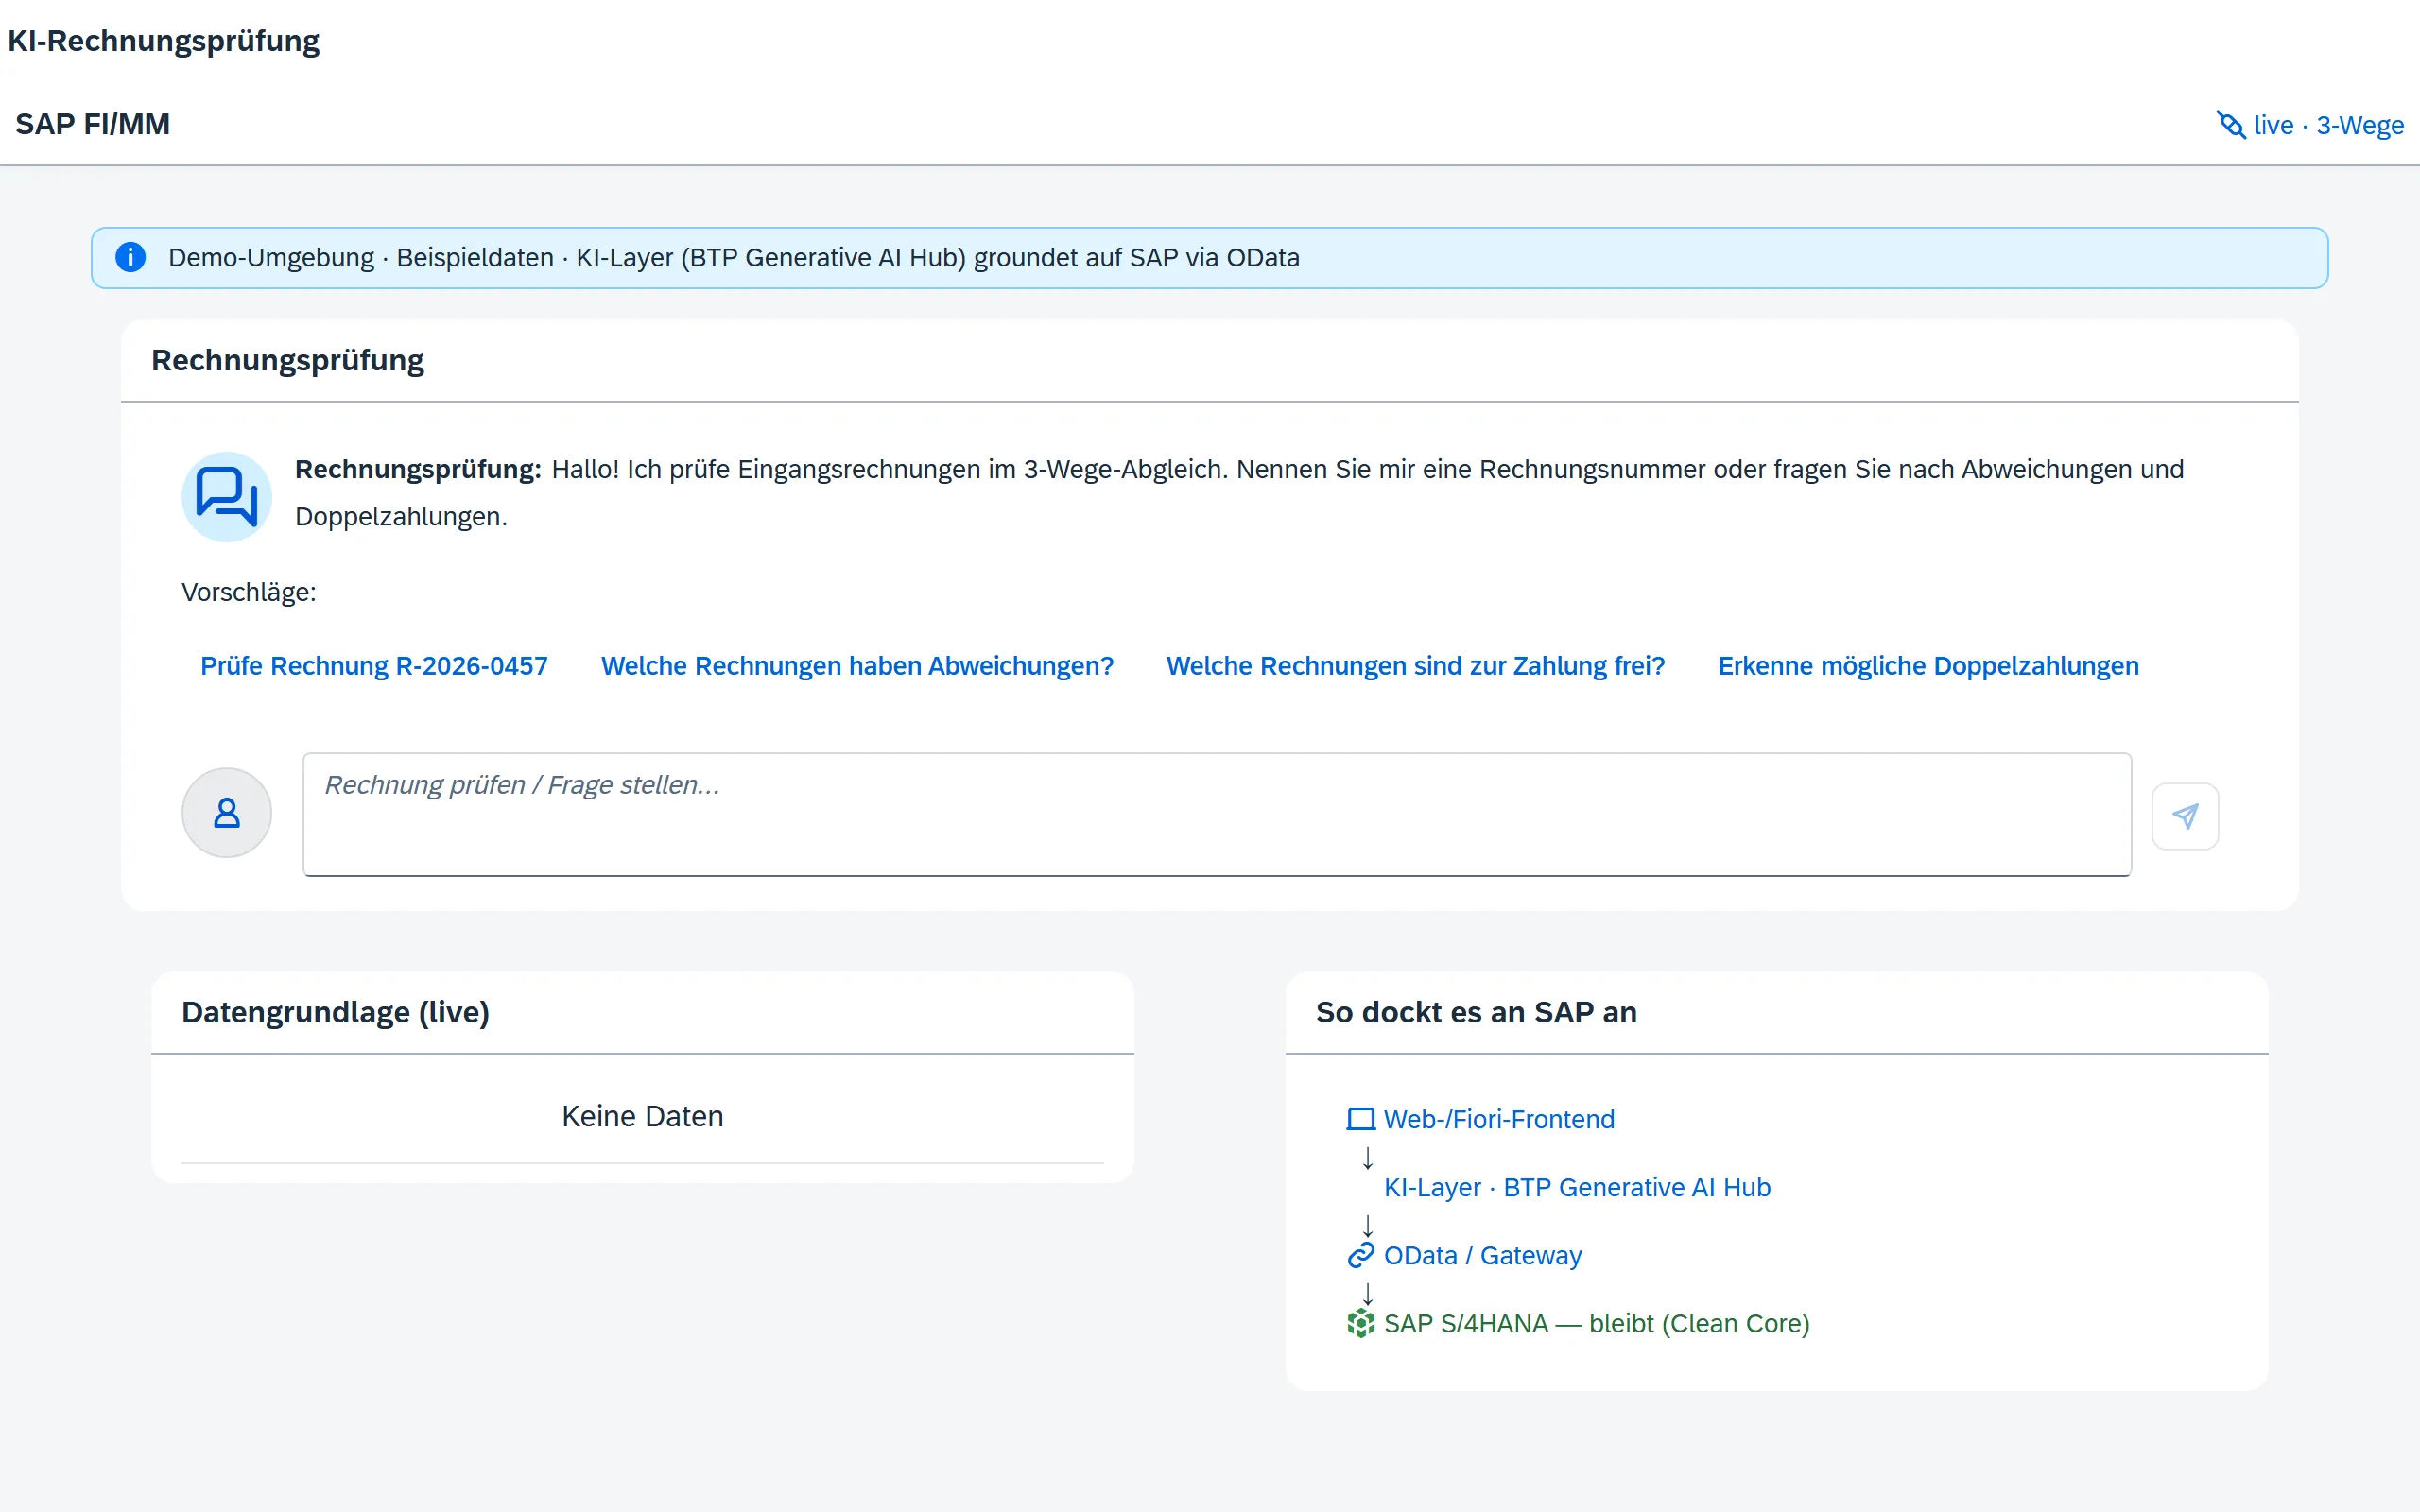Focus the Rechnung prüfen / Frage stellen input

(x=1217, y=814)
